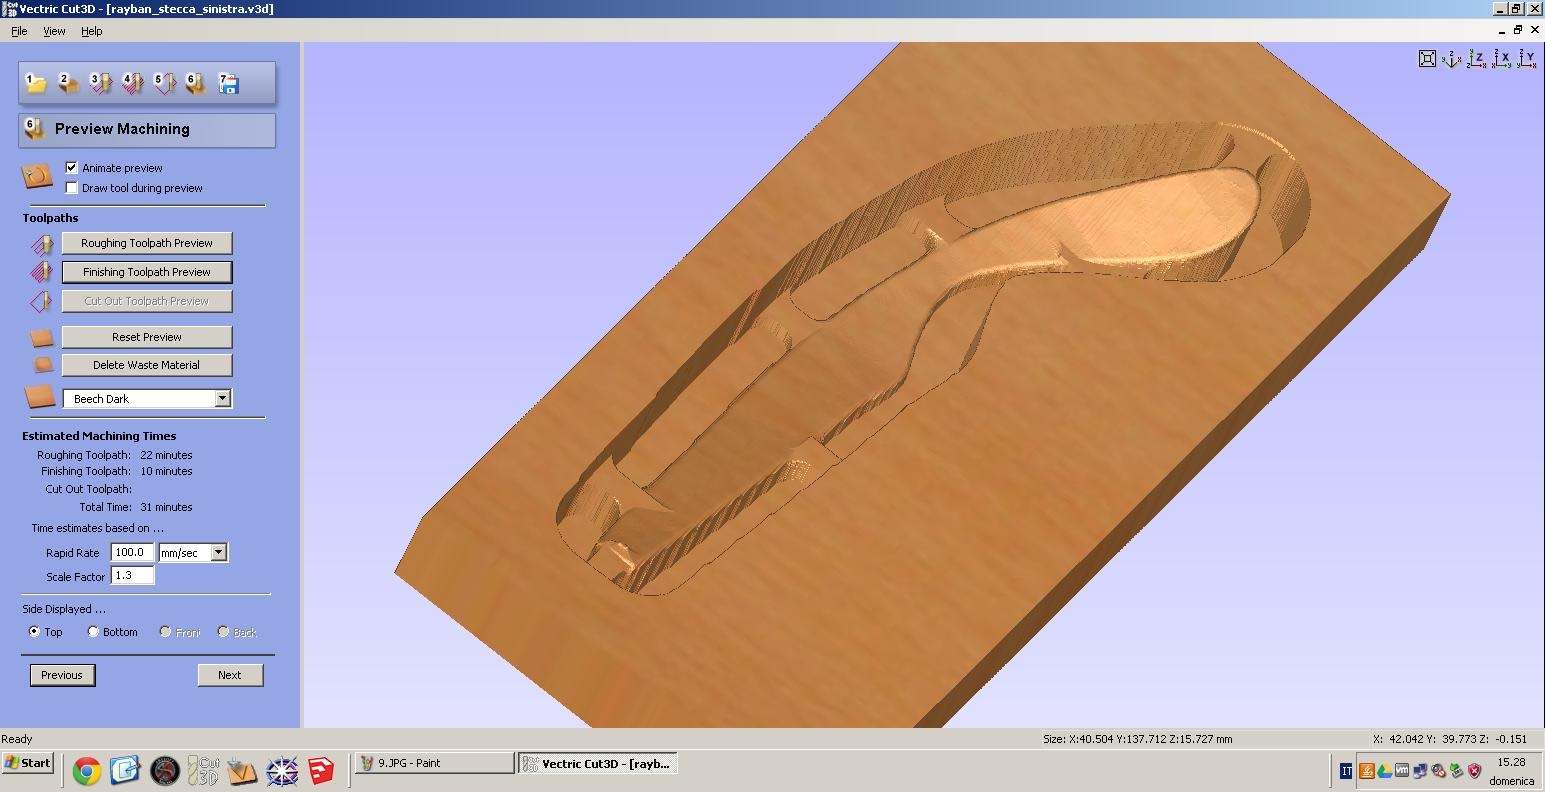The height and width of the screenshot is (792, 1545).
Task: Launch Google Chrome from the taskbar
Action: [x=87, y=771]
